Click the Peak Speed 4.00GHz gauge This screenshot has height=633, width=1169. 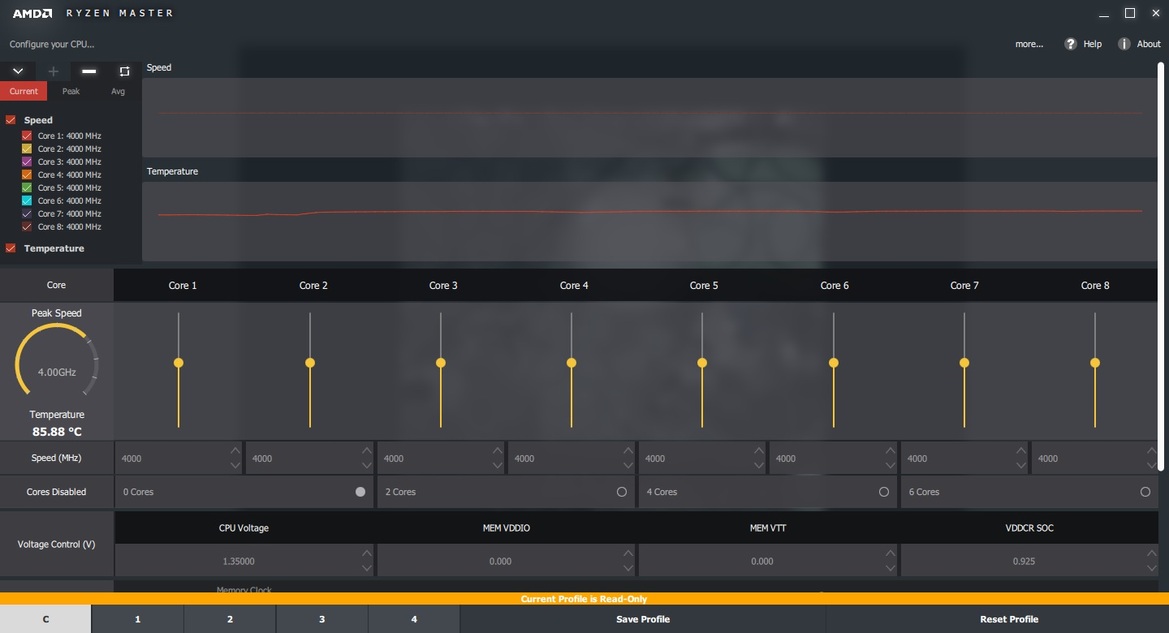[57, 359]
